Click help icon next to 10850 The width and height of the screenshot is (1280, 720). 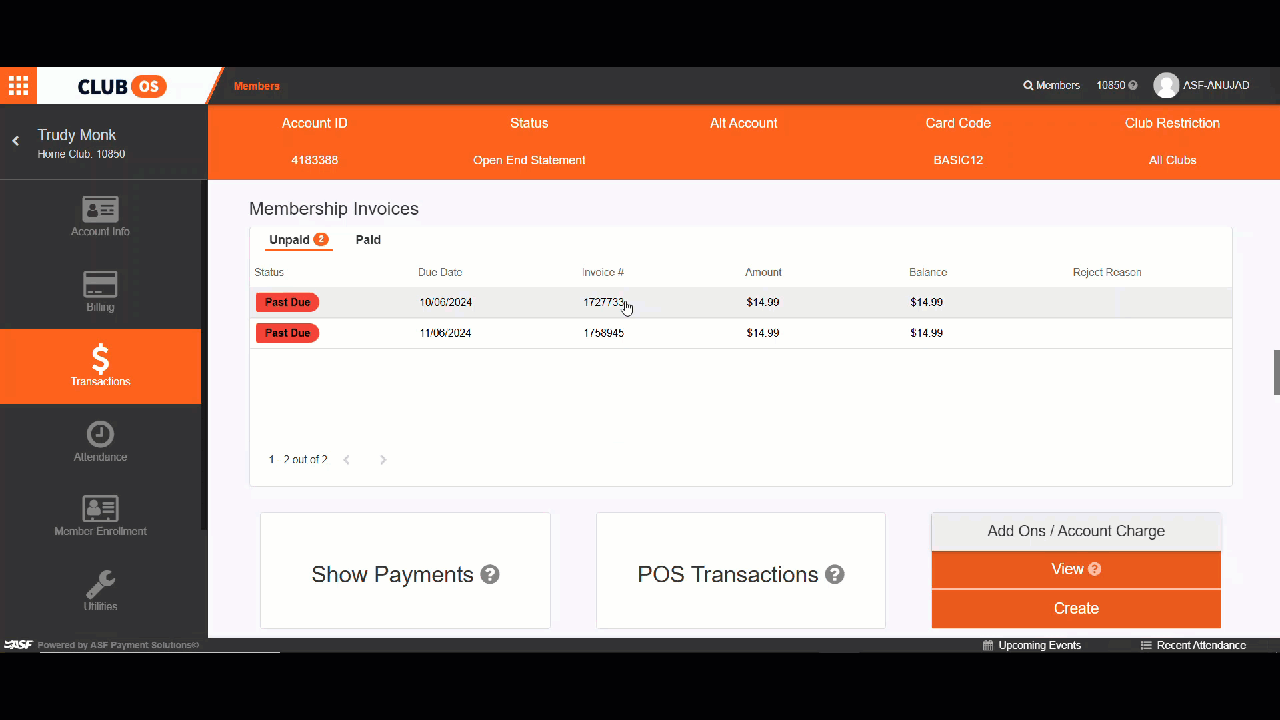[x=1133, y=86]
